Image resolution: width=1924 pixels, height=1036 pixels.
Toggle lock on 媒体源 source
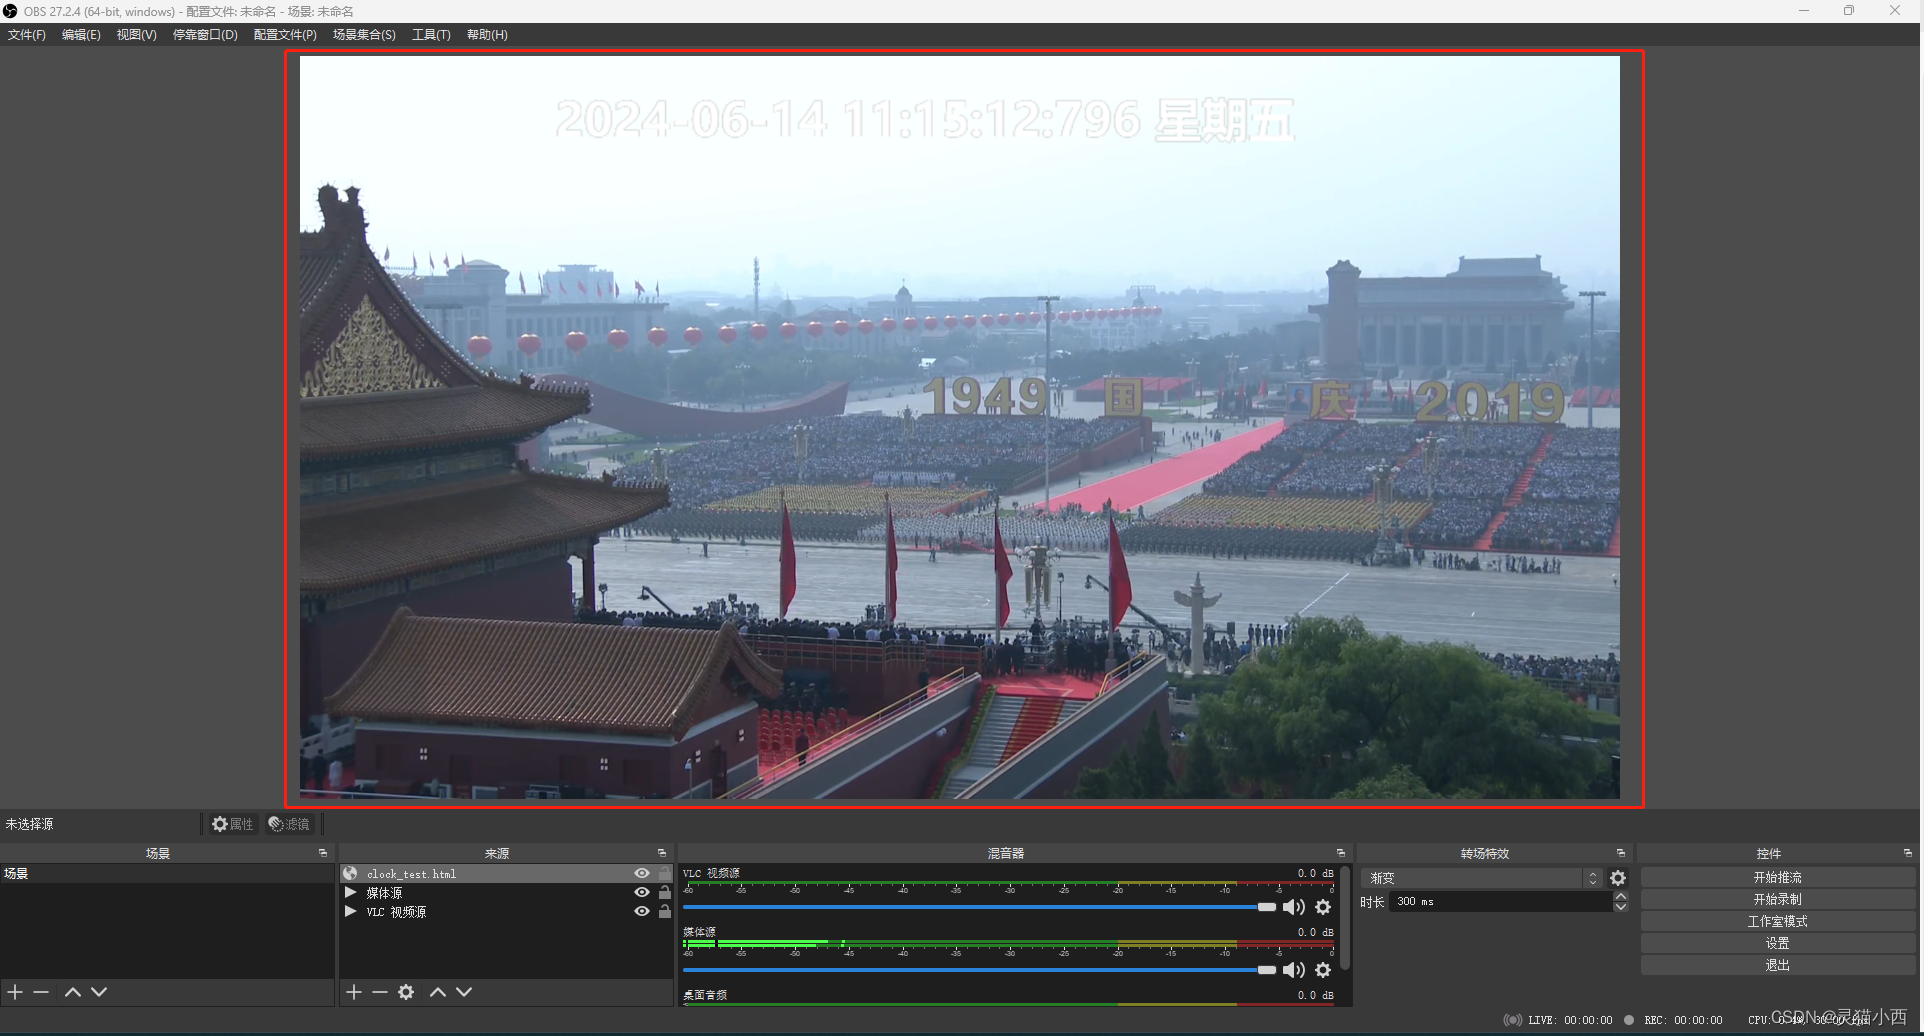click(x=665, y=893)
